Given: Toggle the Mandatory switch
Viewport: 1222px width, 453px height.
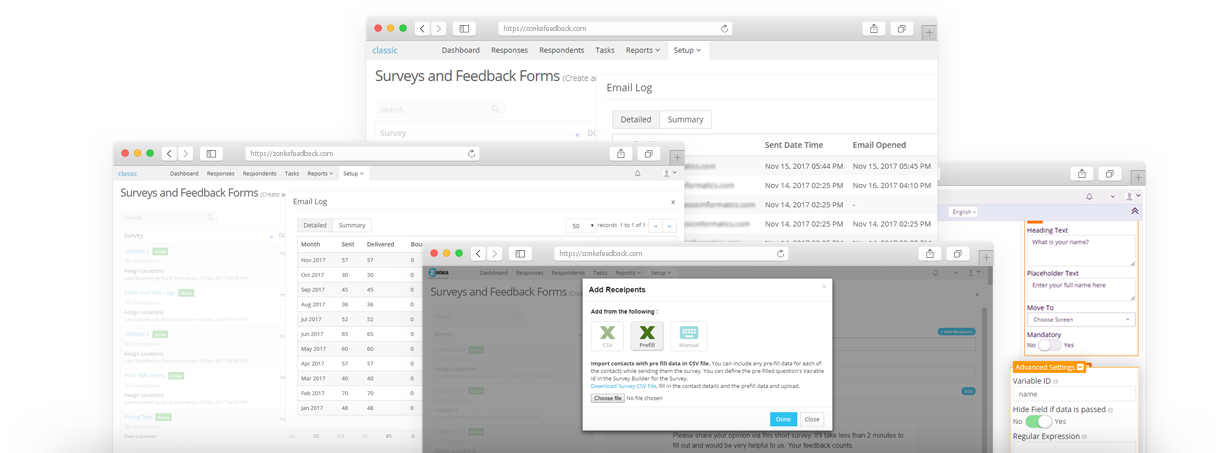Looking at the screenshot, I should (1048, 345).
